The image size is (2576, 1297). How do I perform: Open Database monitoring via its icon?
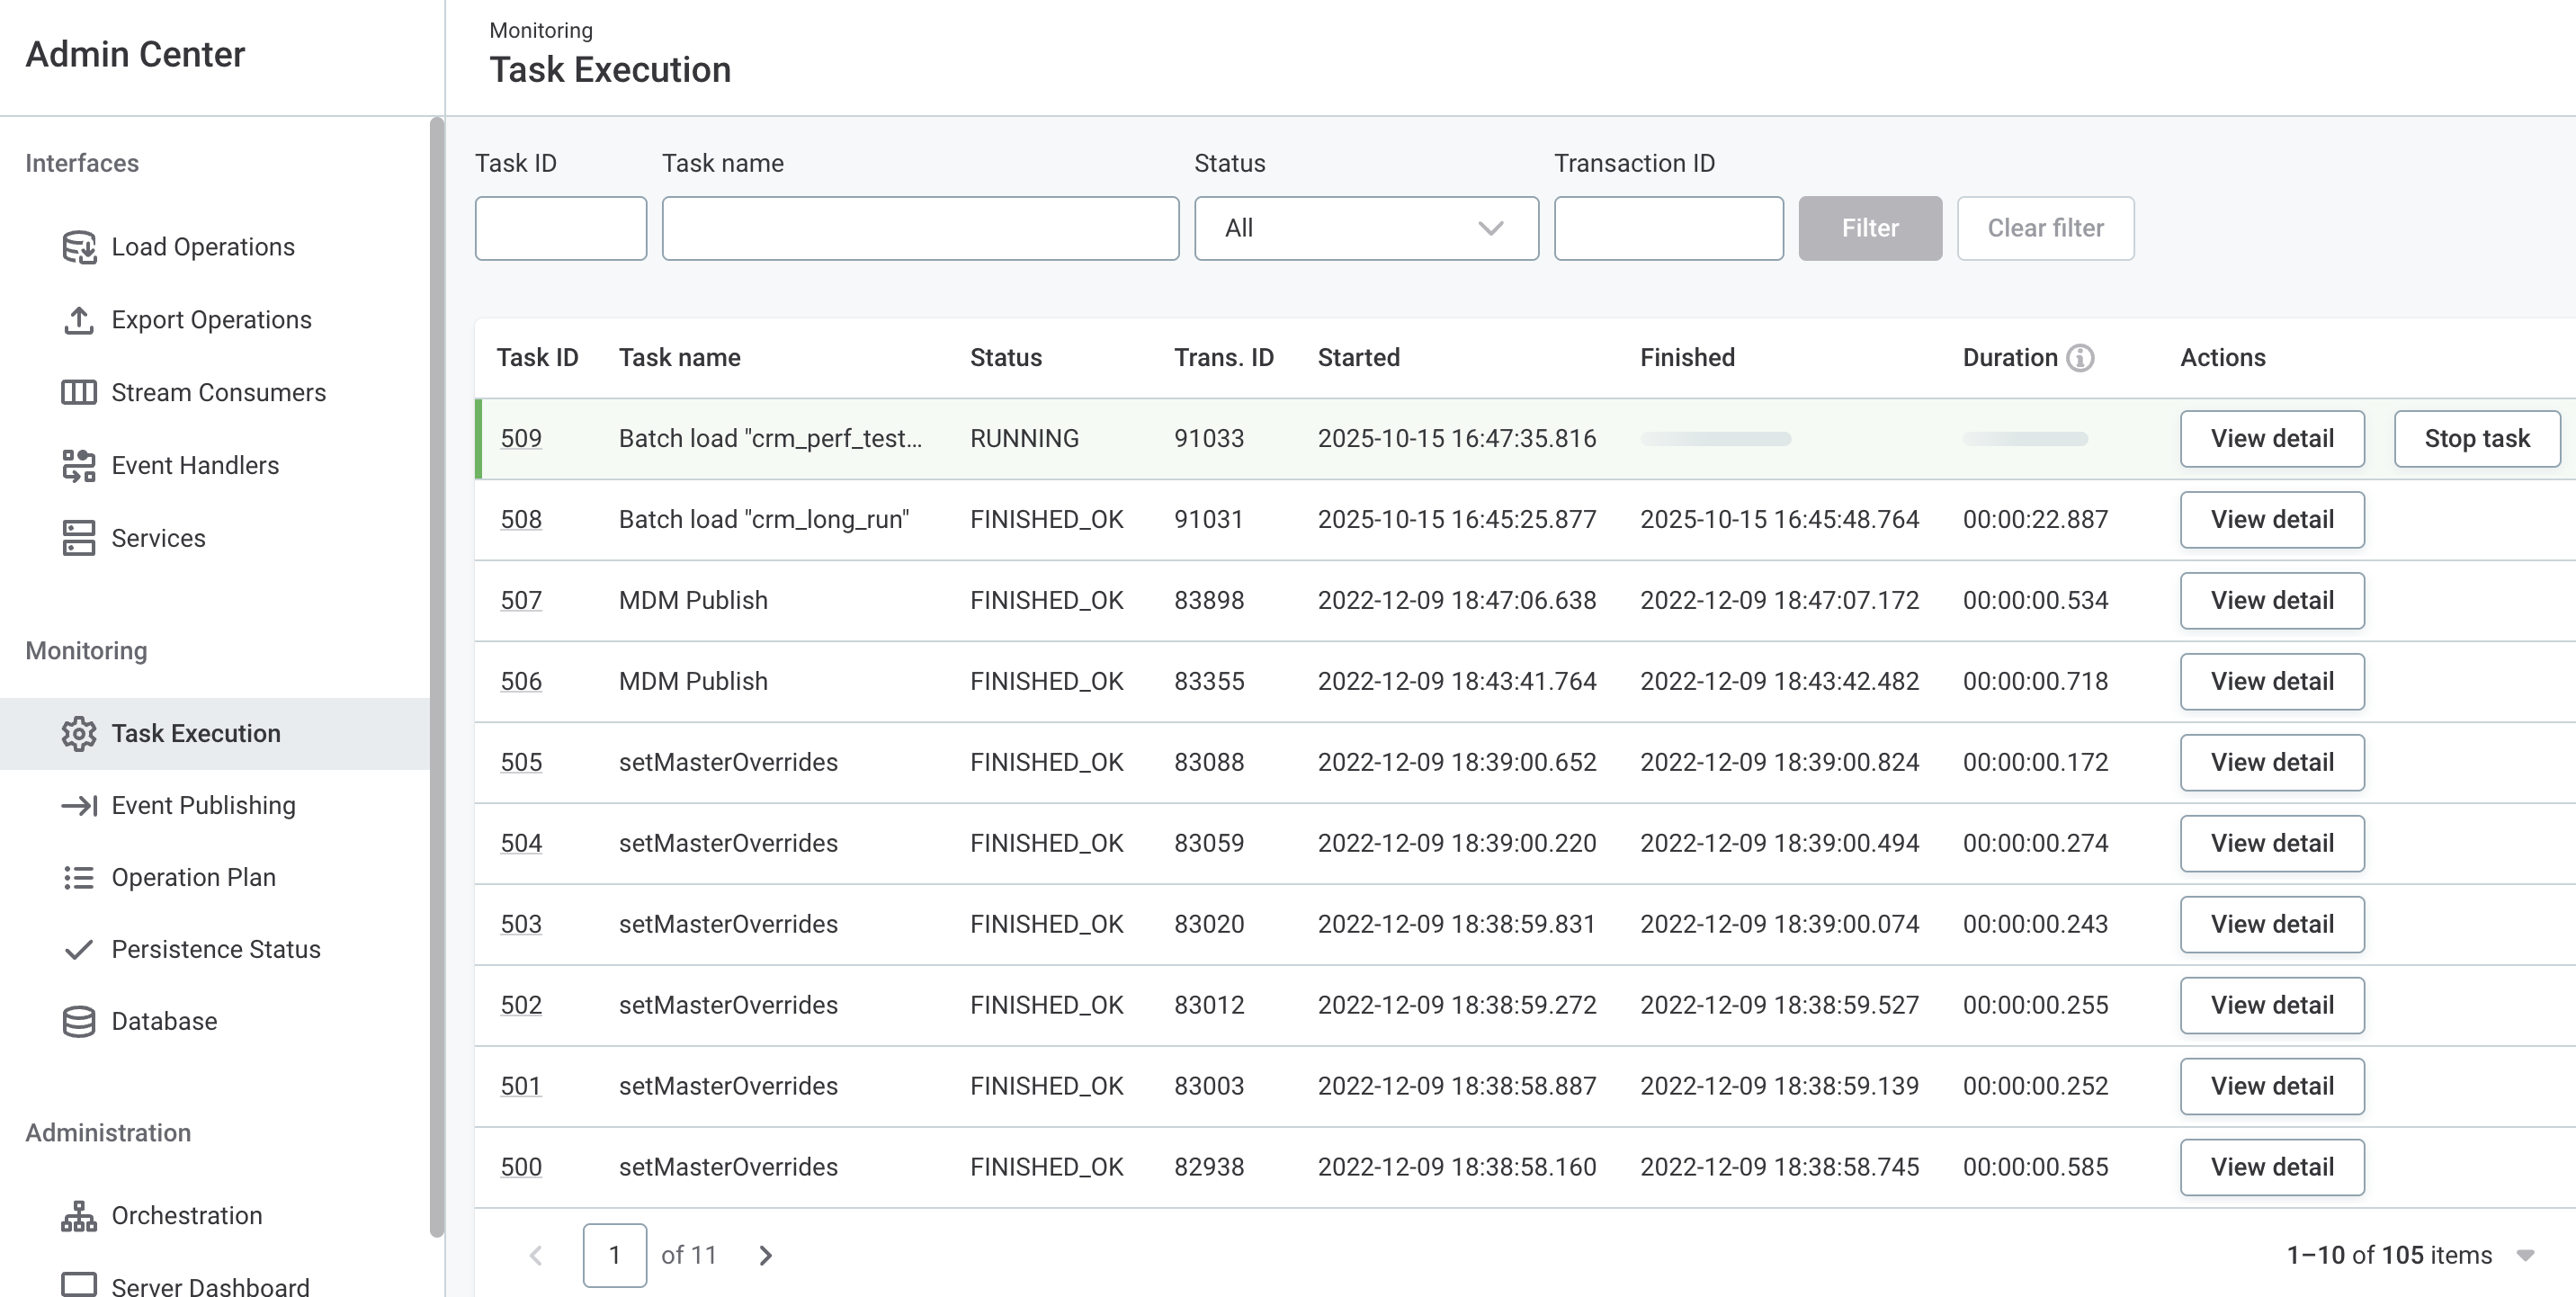click(79, 1021)
